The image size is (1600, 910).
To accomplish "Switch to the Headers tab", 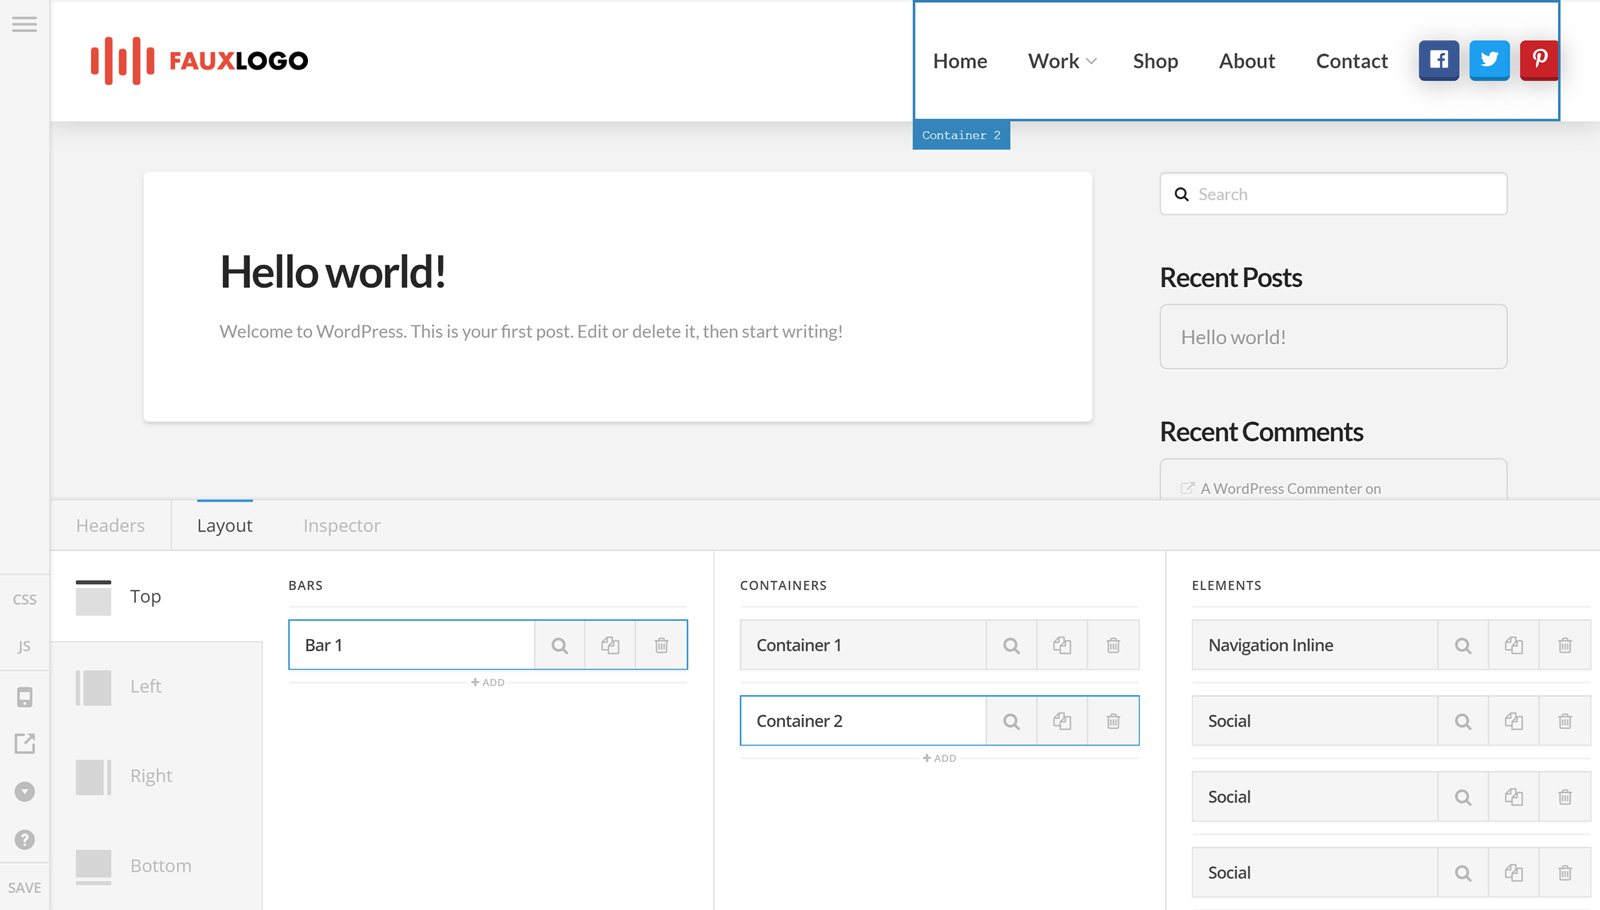I will coord(110,526).
